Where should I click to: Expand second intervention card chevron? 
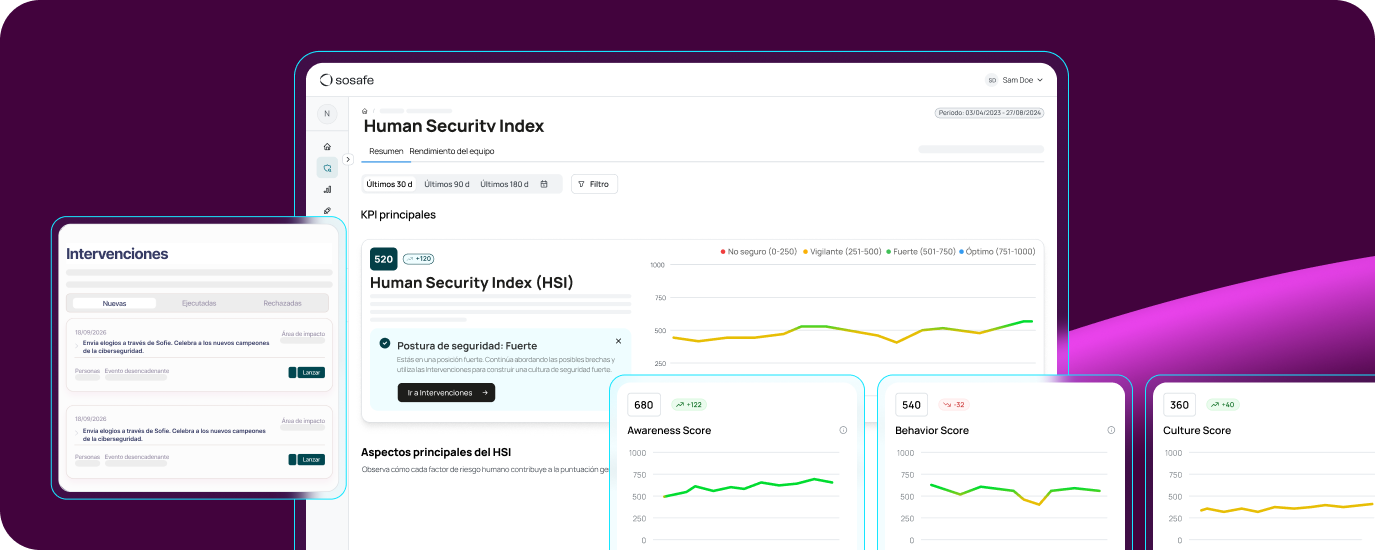tap(78, 433)
